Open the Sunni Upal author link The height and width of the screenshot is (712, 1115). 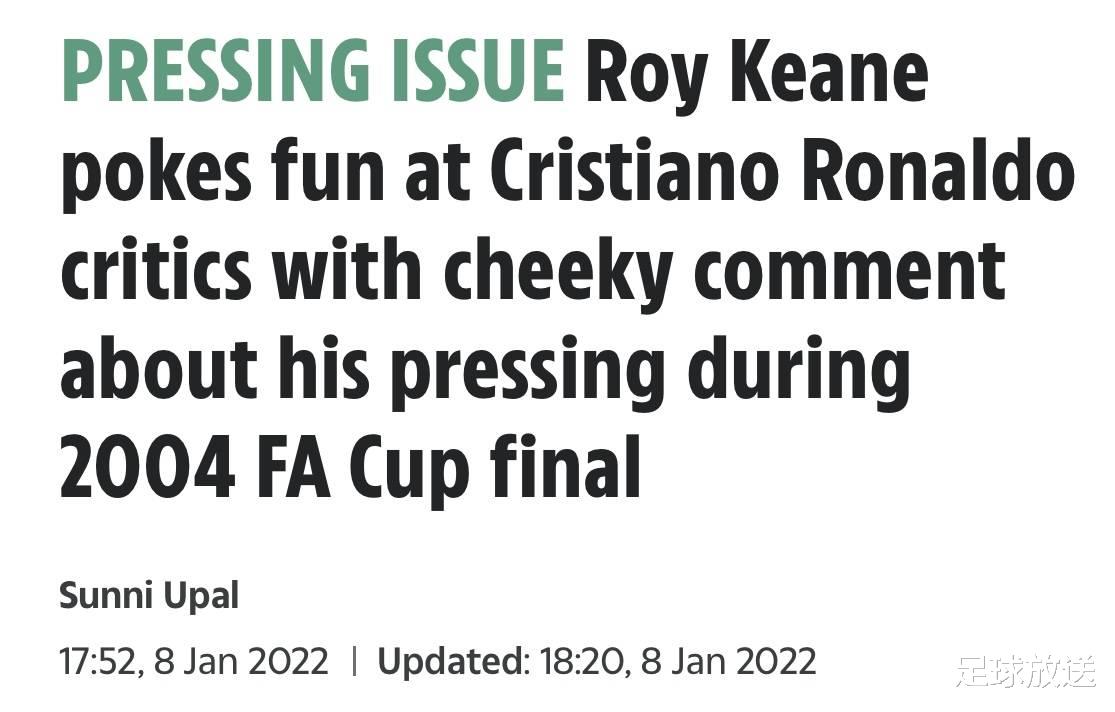pos(149,596)
